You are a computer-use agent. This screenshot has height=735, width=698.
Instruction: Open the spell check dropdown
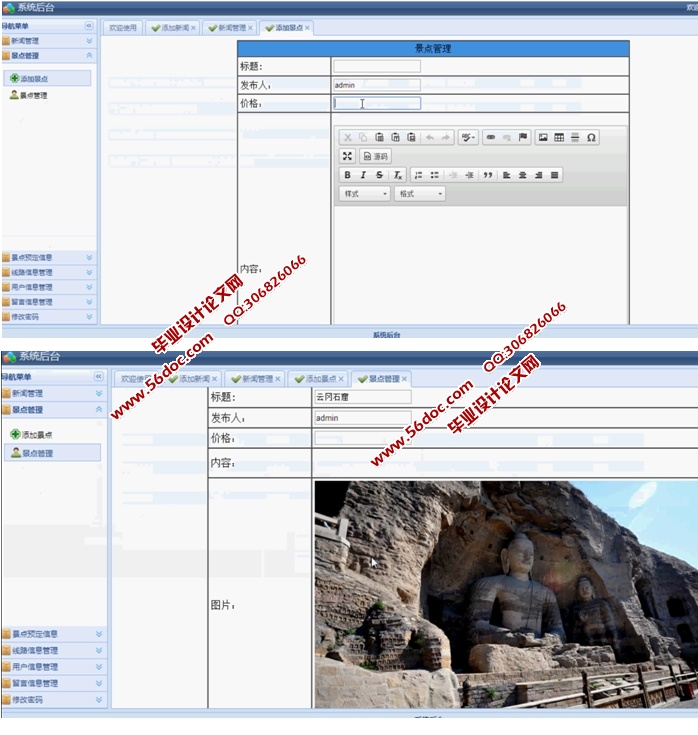pos(468,137)
